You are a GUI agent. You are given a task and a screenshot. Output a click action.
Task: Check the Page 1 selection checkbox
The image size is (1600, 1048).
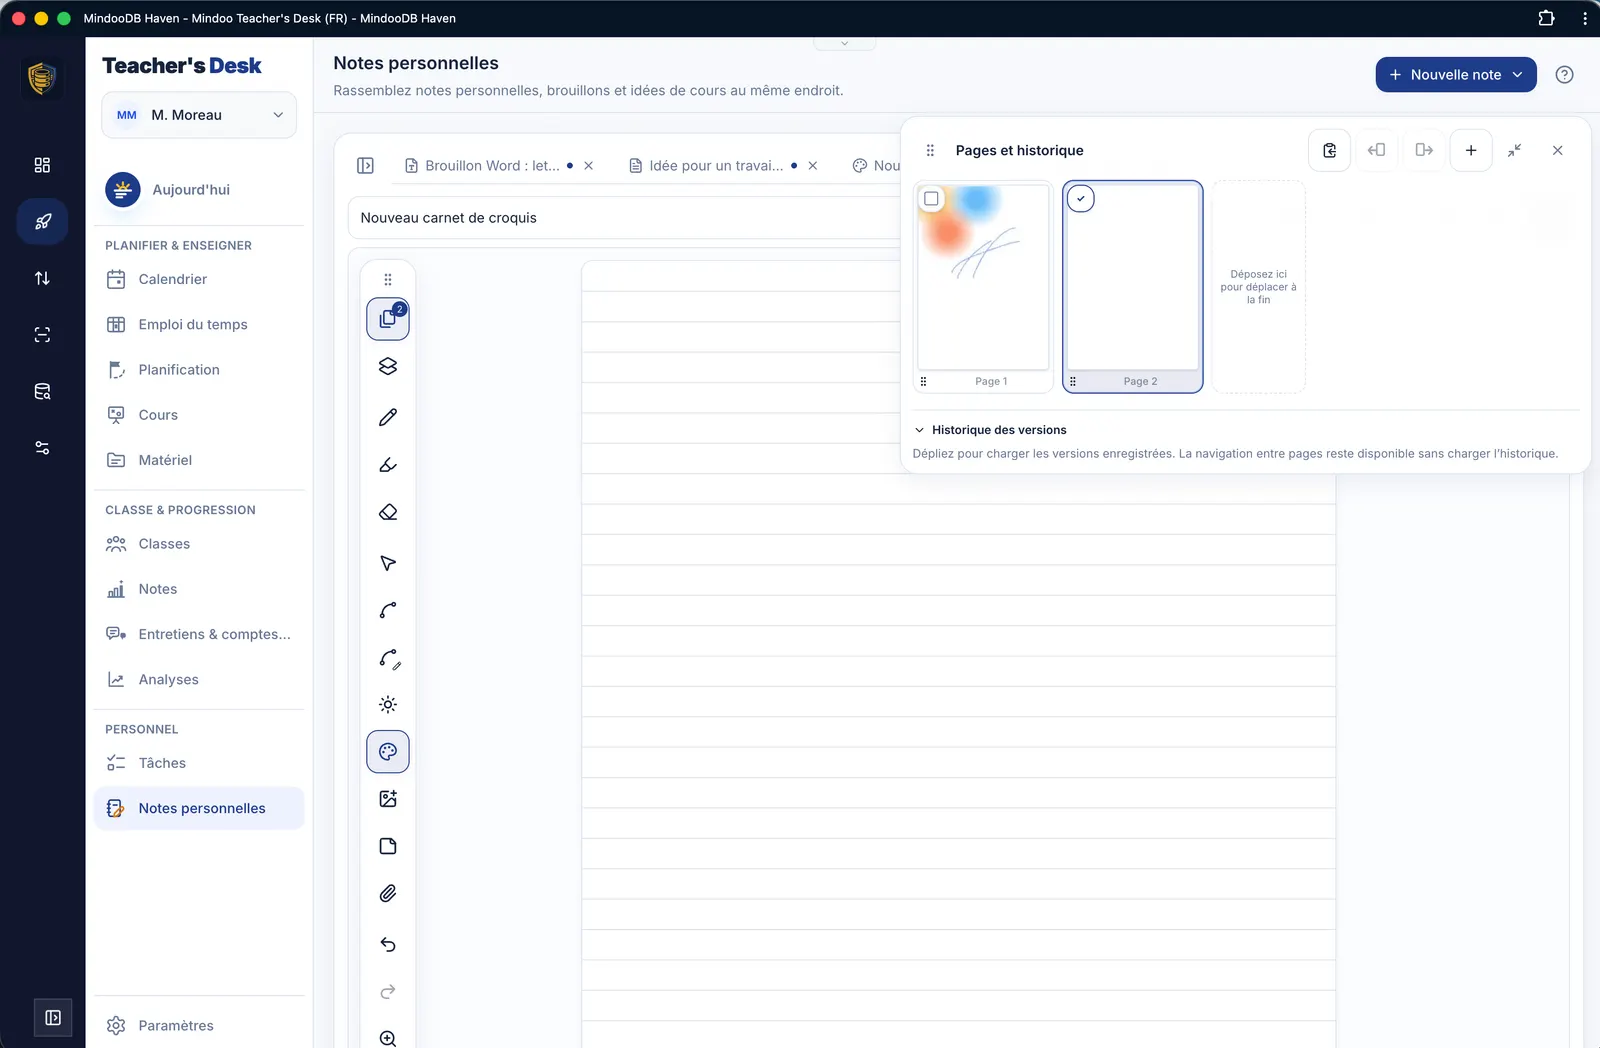931,198
